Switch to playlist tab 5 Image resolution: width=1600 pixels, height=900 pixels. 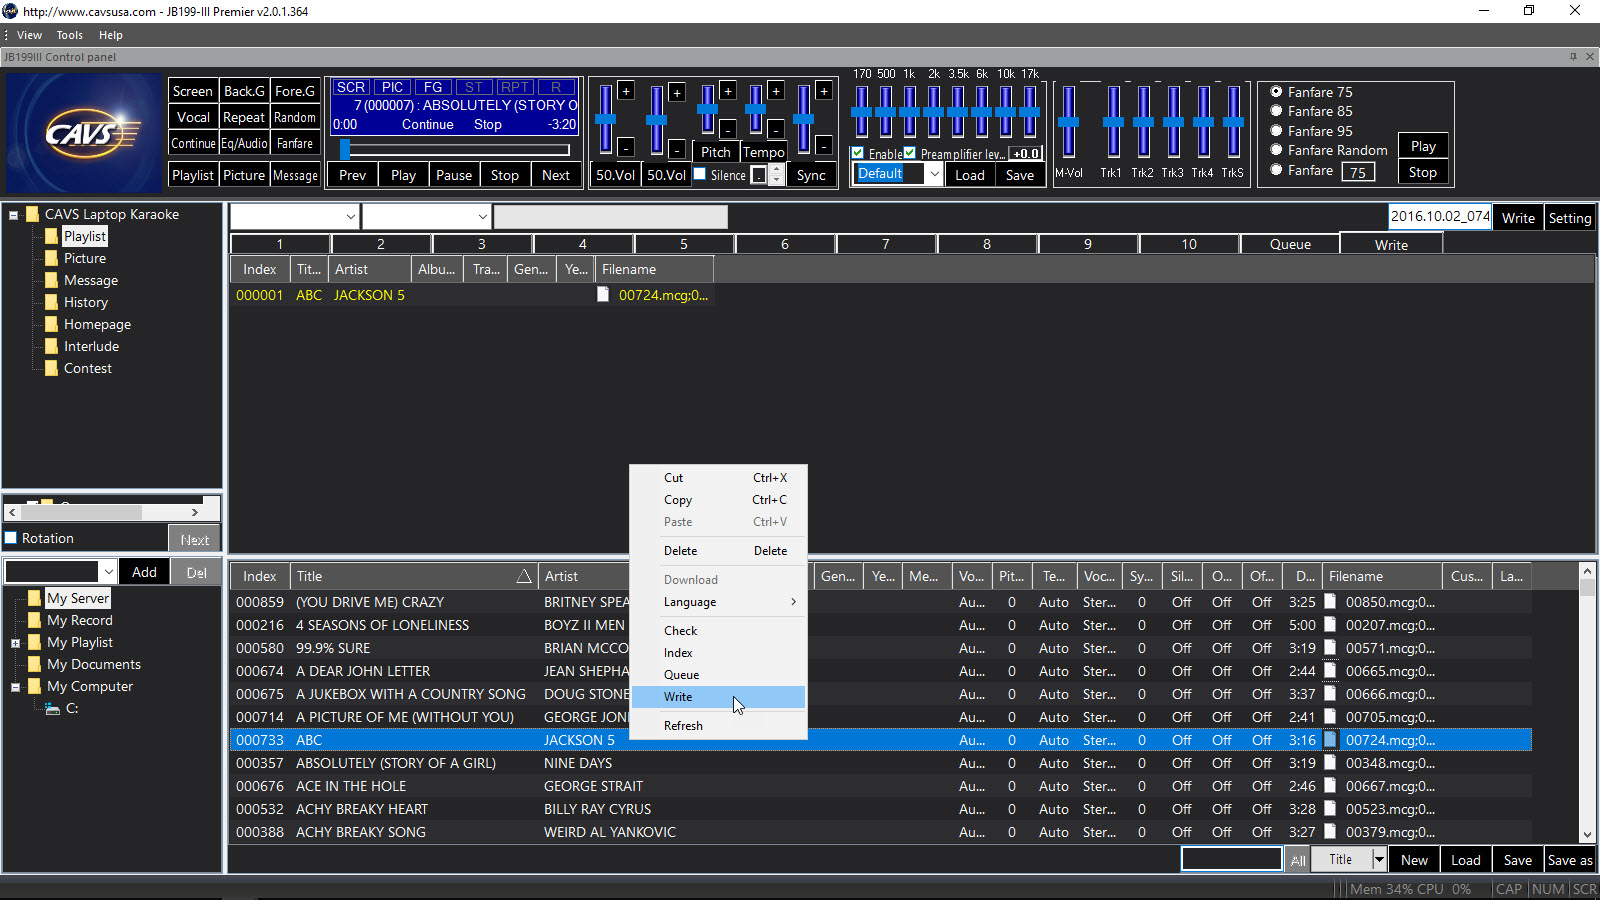point(684,244)
